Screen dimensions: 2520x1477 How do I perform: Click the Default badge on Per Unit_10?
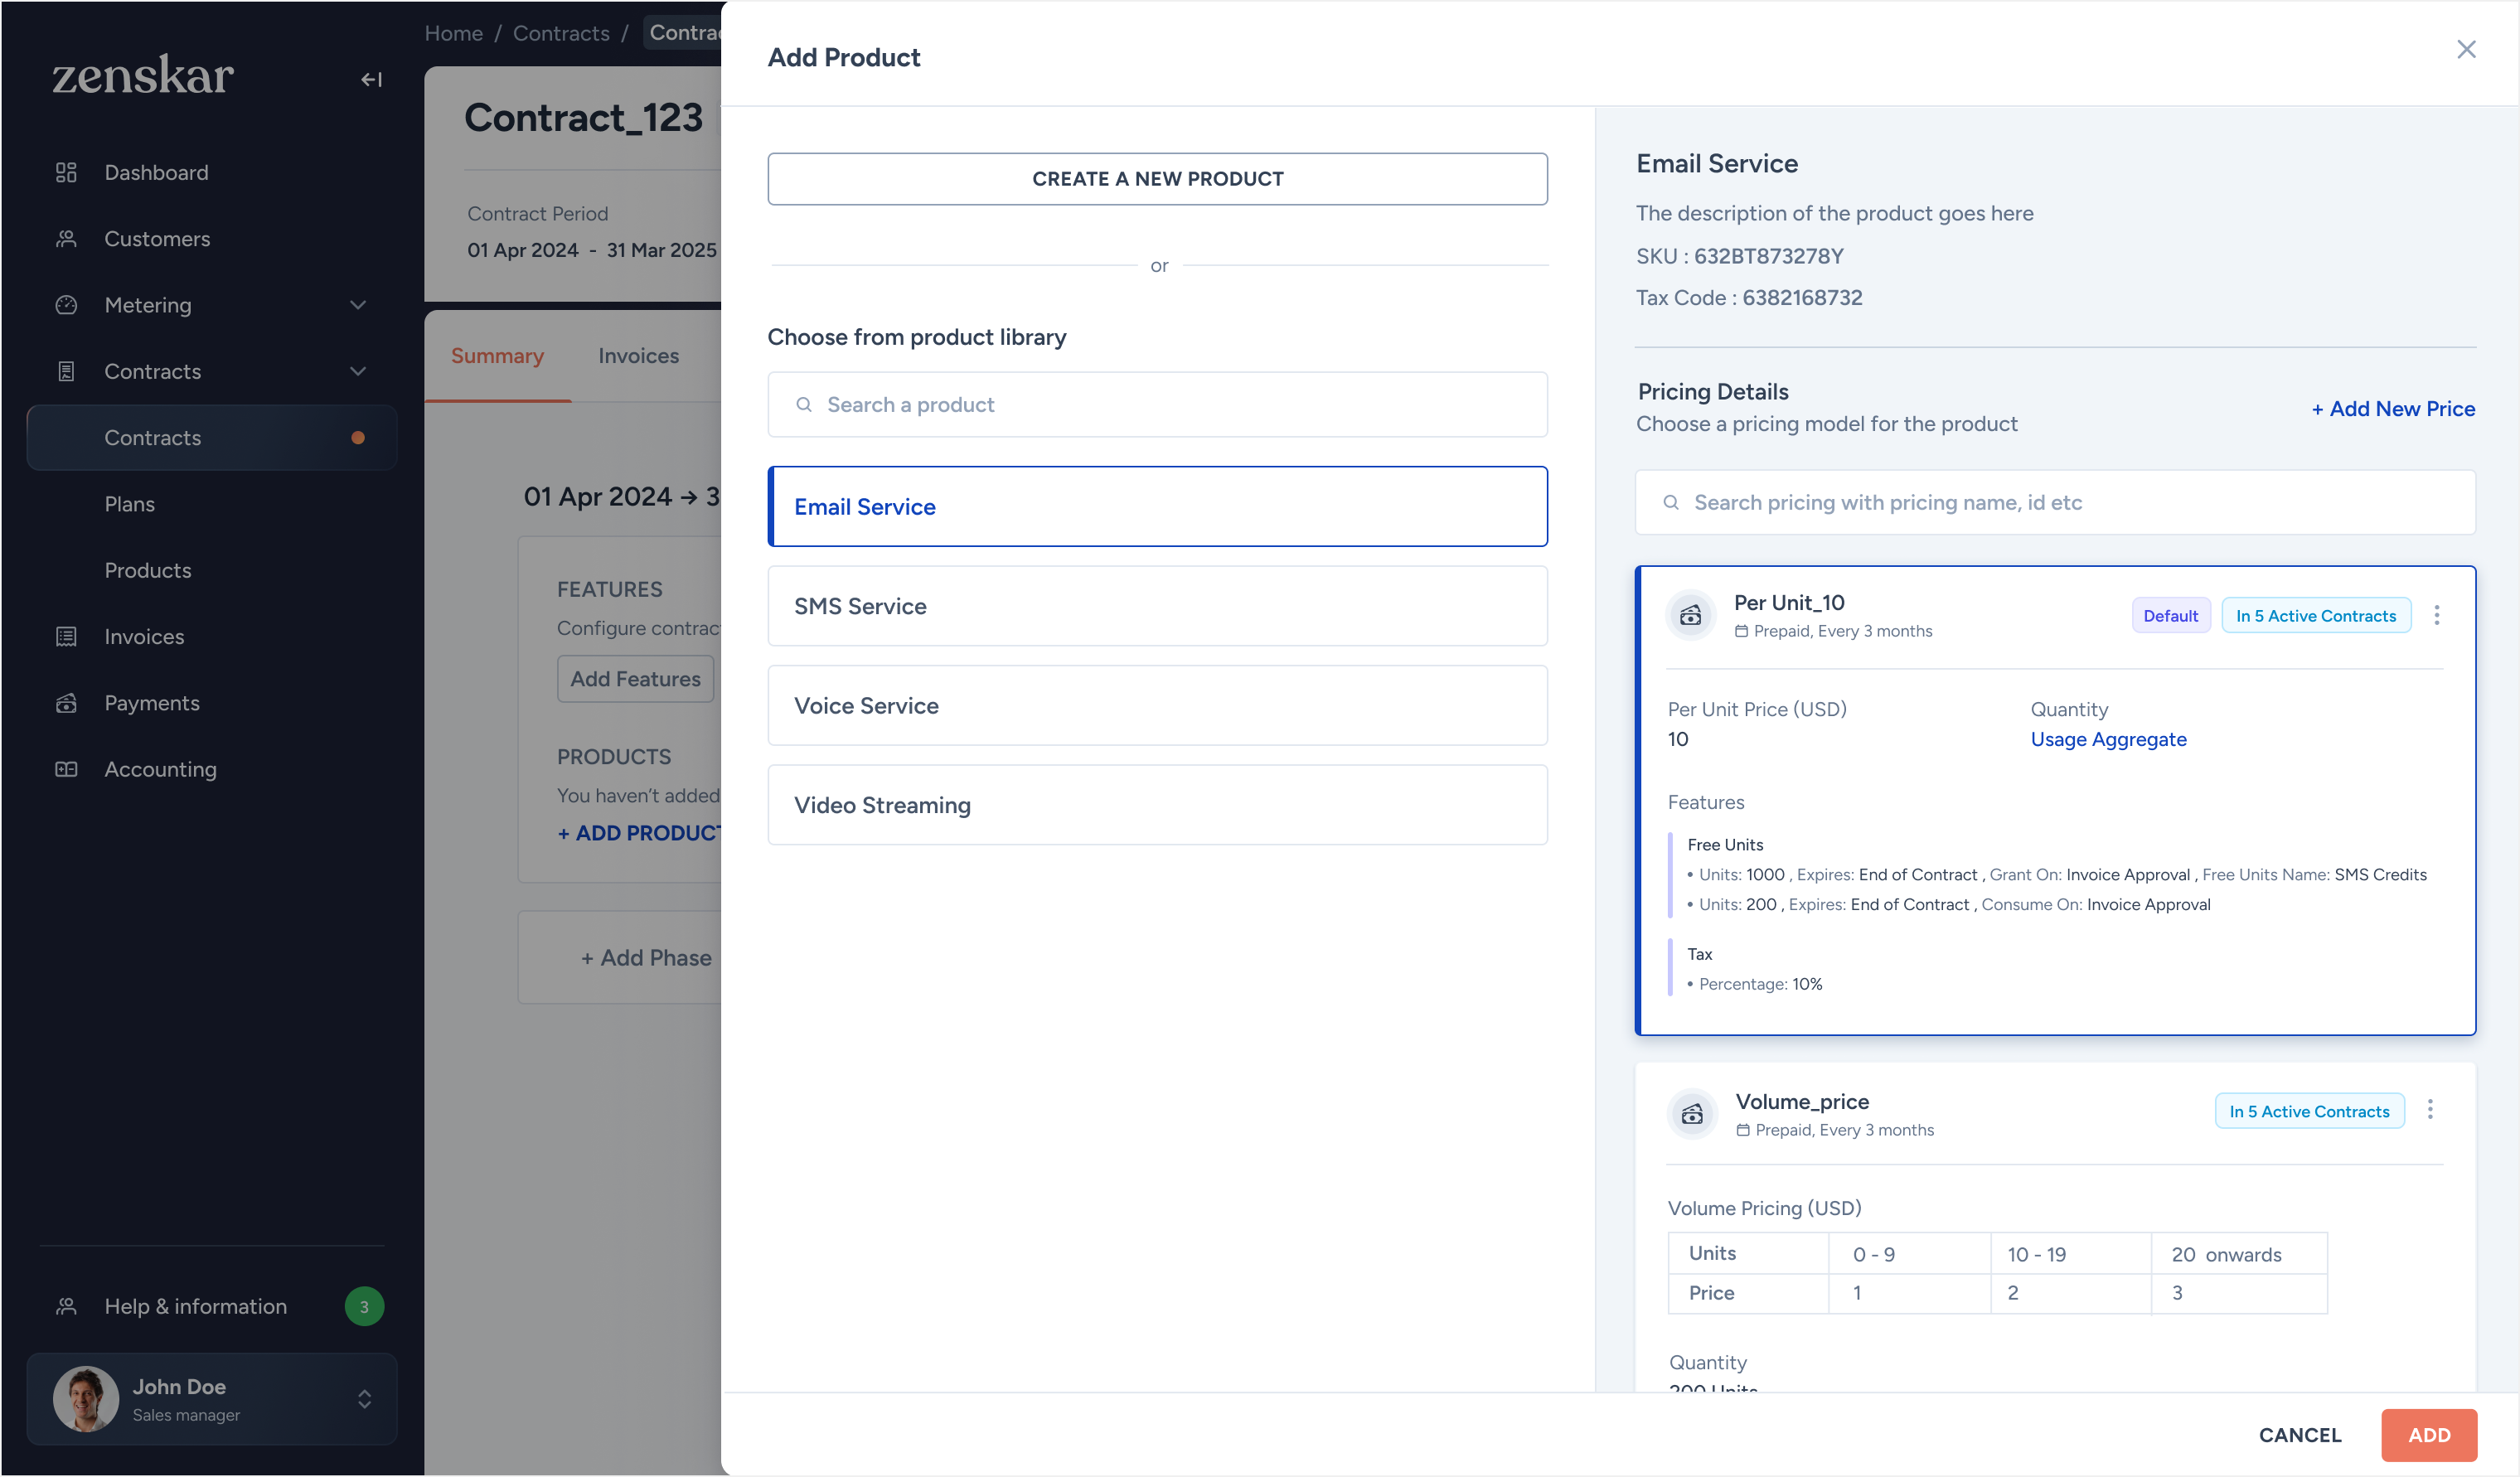click(2170, 616)
